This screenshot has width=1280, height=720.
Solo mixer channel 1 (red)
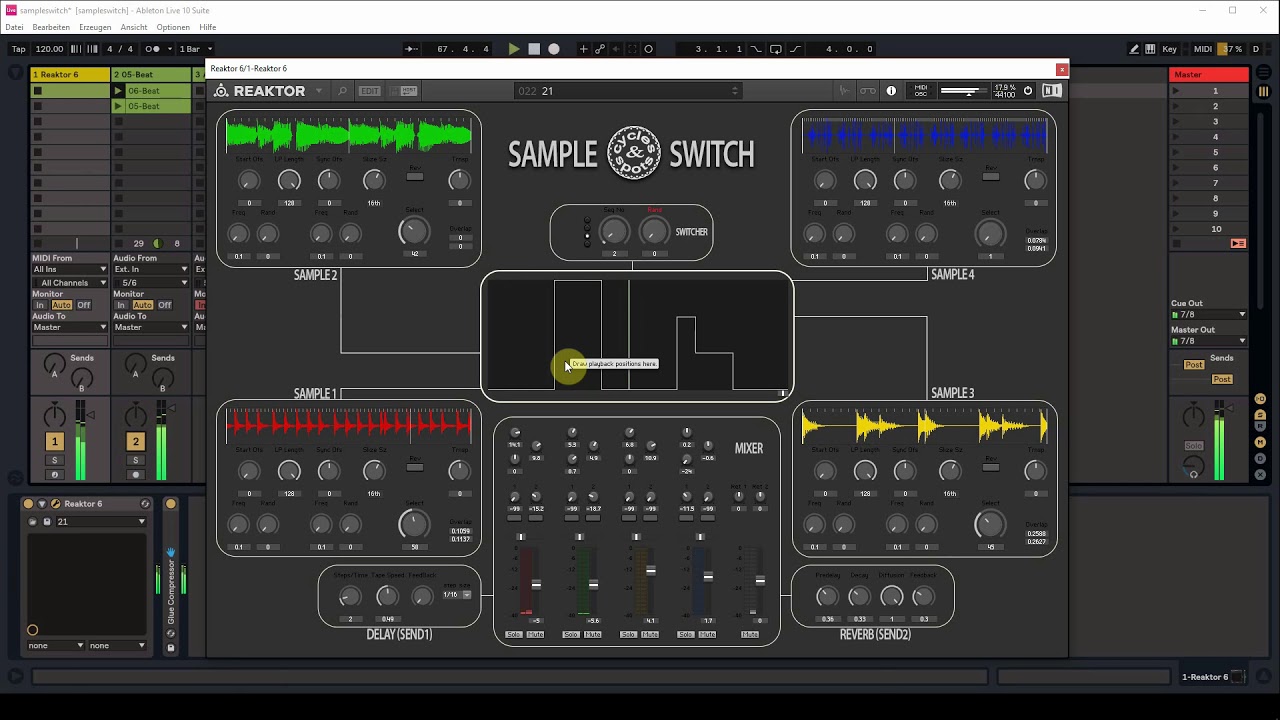514,634
